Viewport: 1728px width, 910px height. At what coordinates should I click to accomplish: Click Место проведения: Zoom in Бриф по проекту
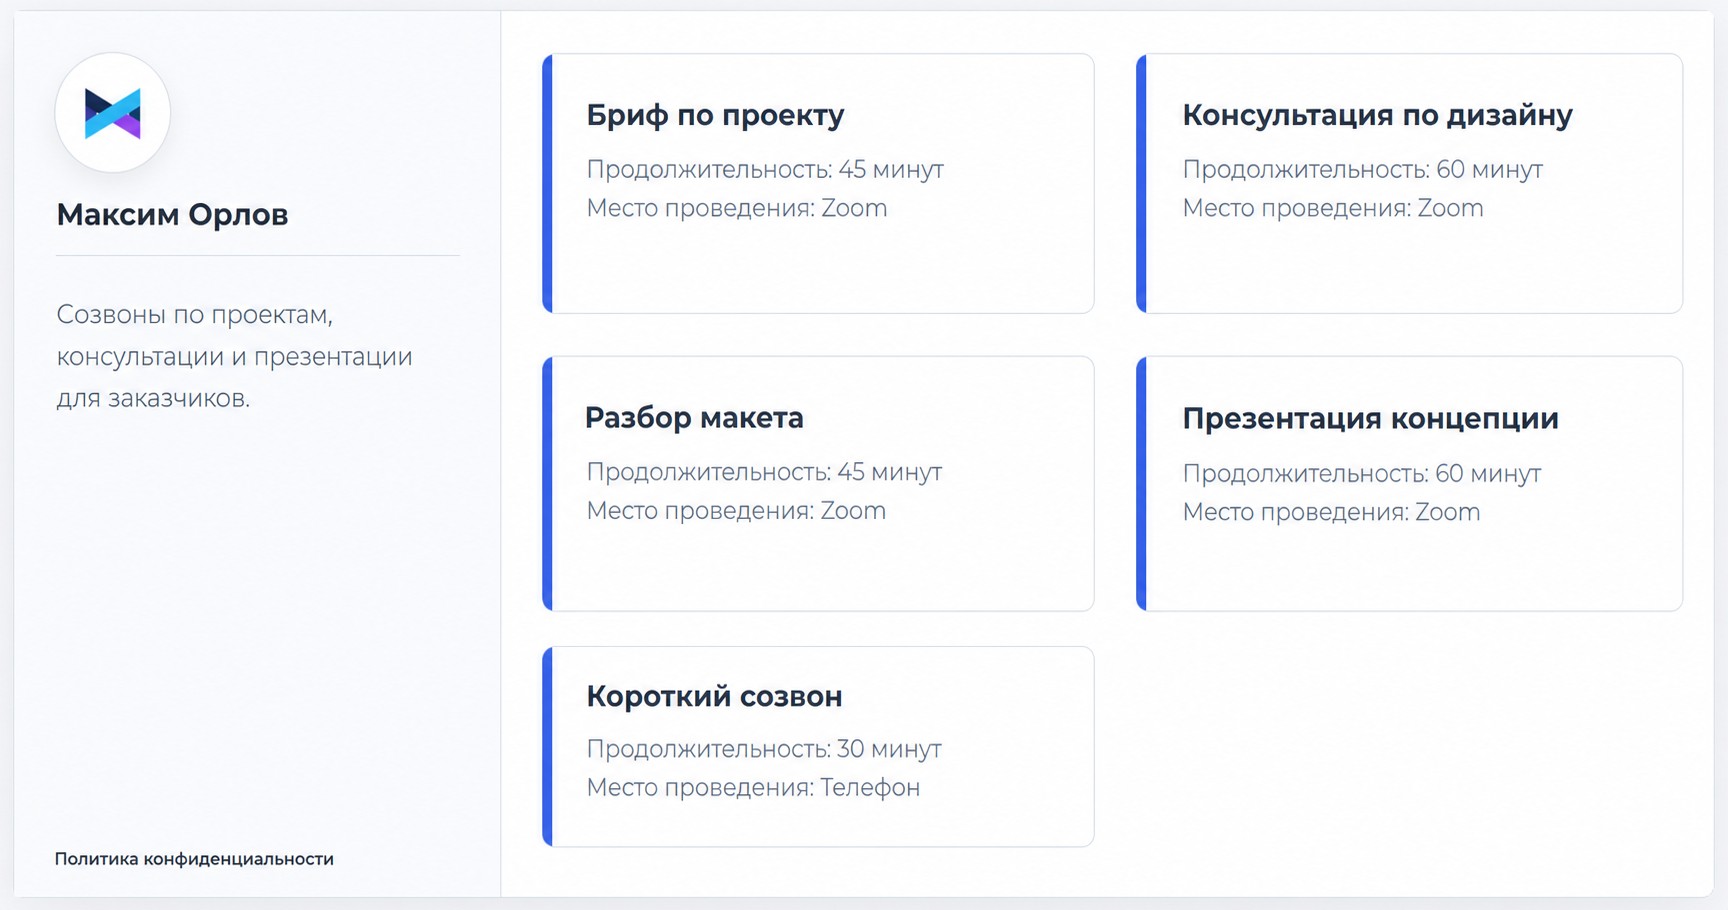pyautogui.click(x=737, y=208)
